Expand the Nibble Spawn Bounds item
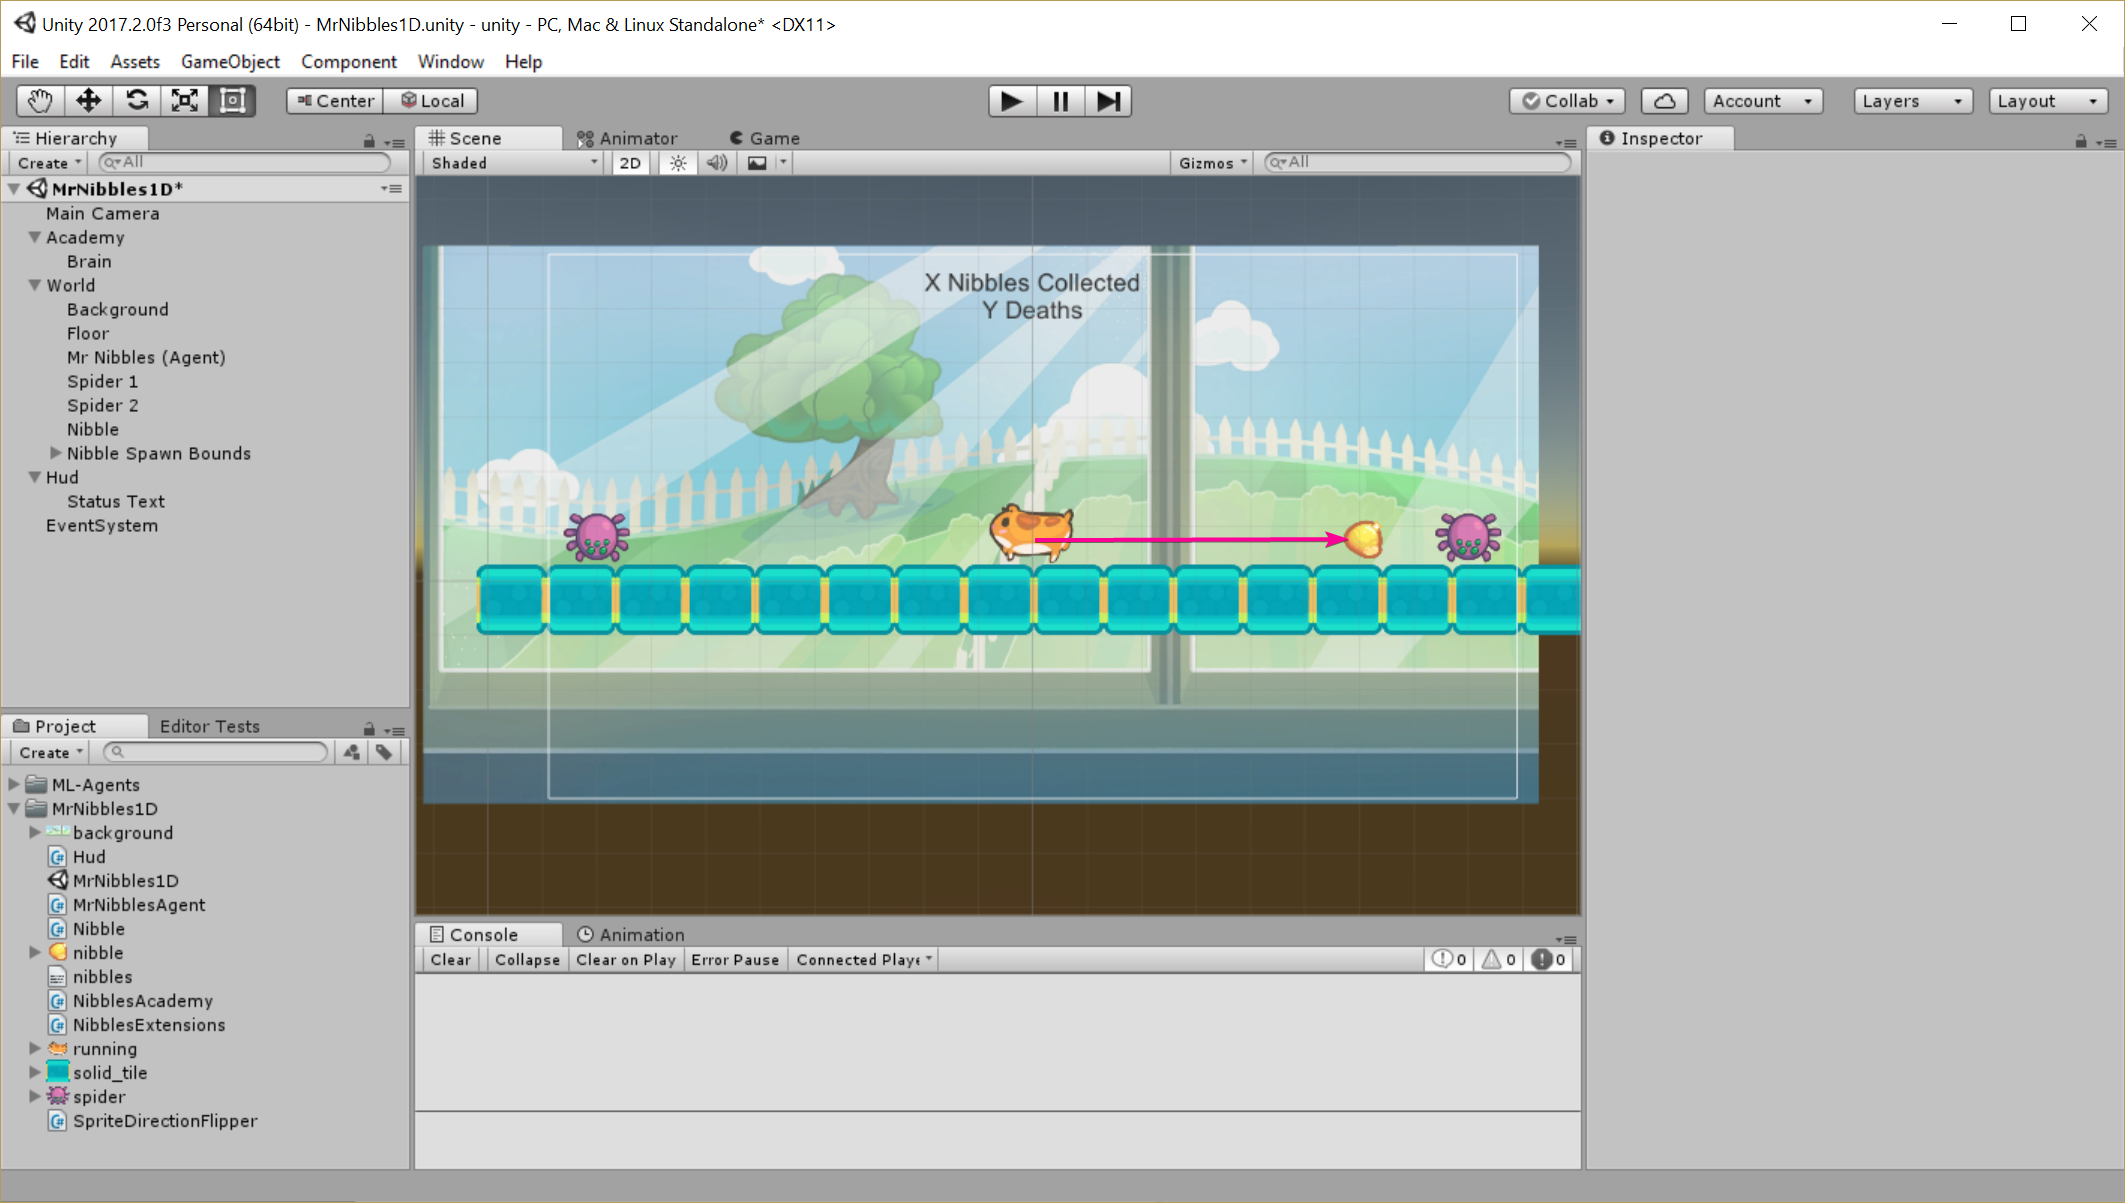 [56, 453]
